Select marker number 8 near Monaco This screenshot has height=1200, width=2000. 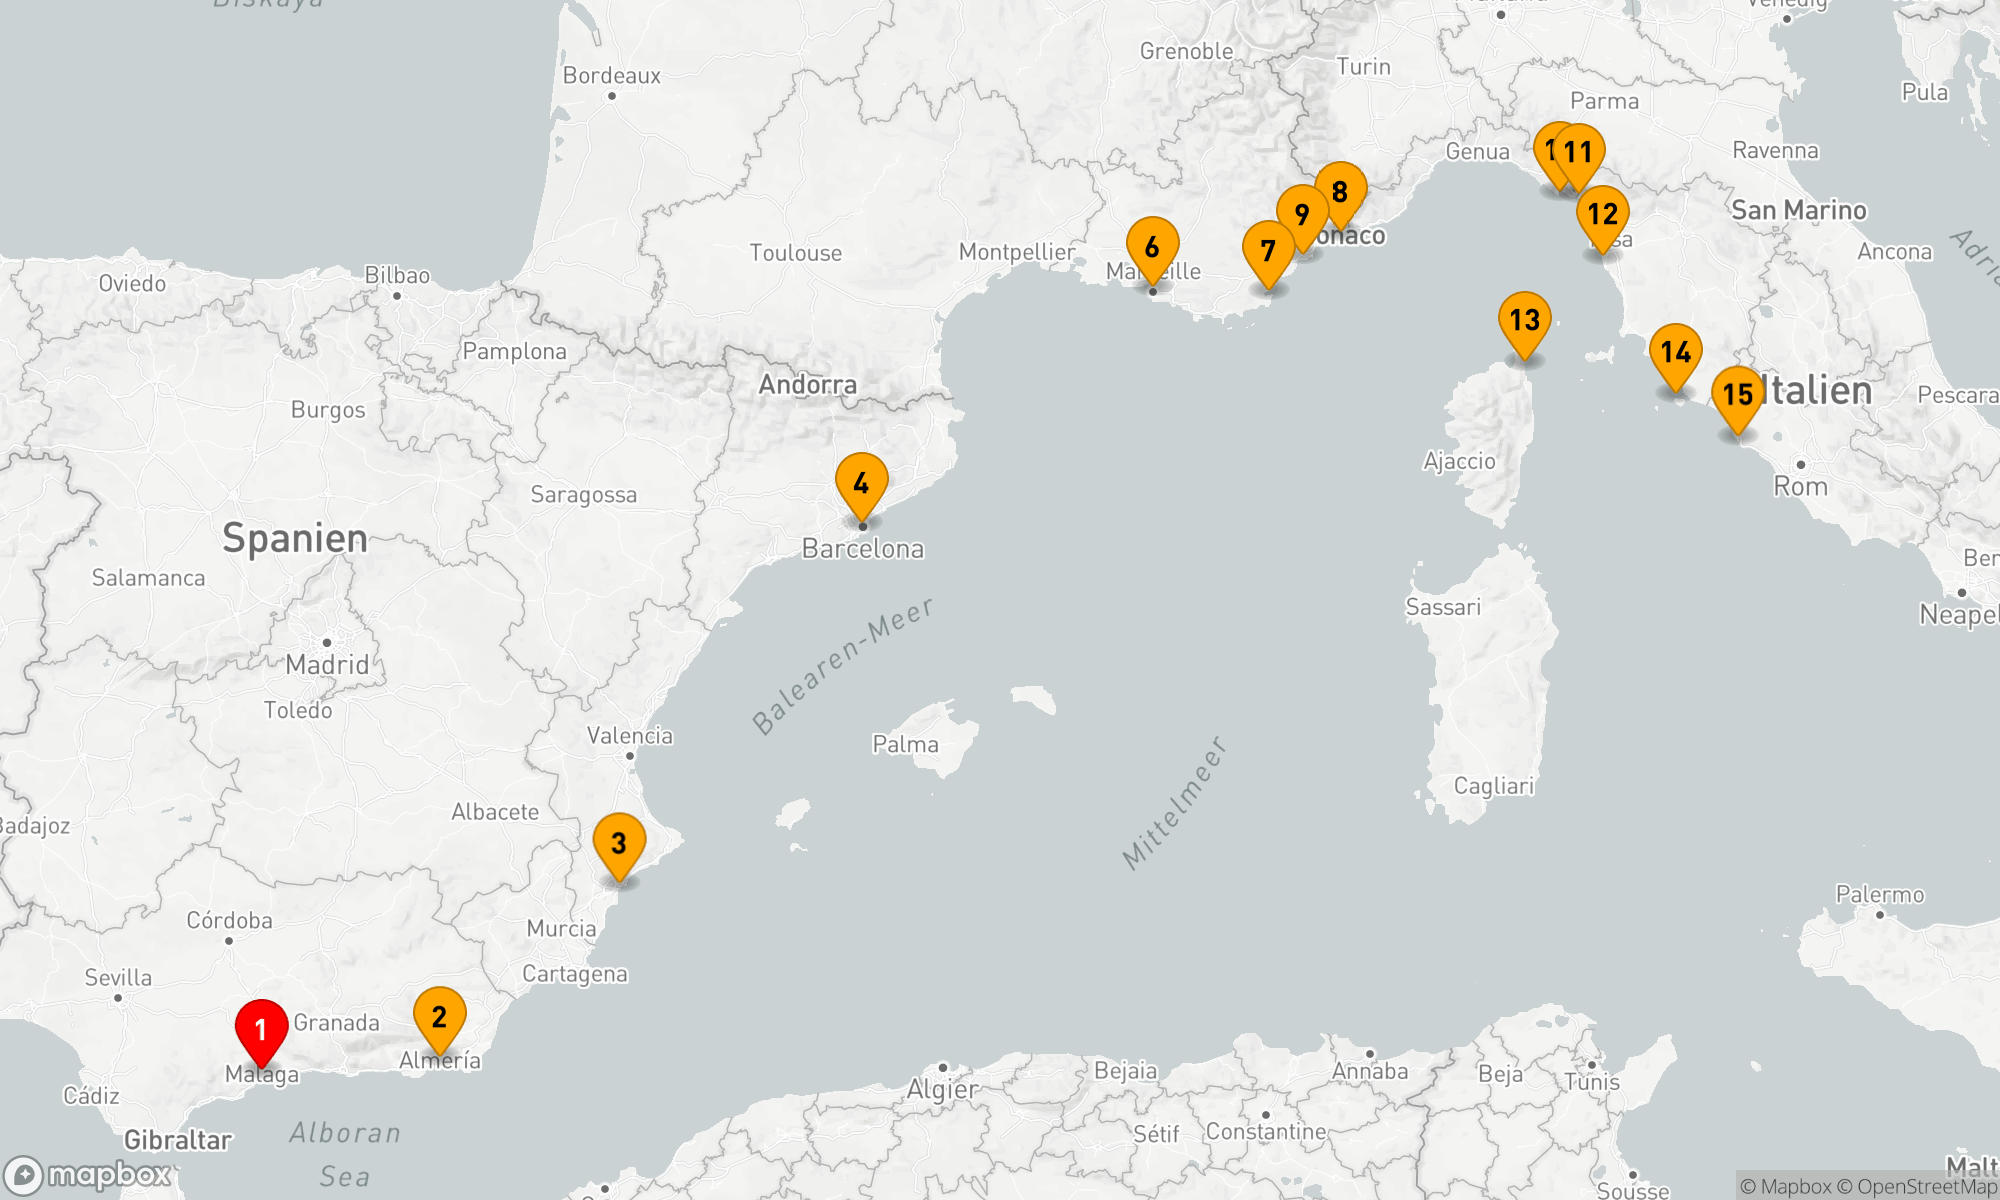click(x=1341, y=191)
